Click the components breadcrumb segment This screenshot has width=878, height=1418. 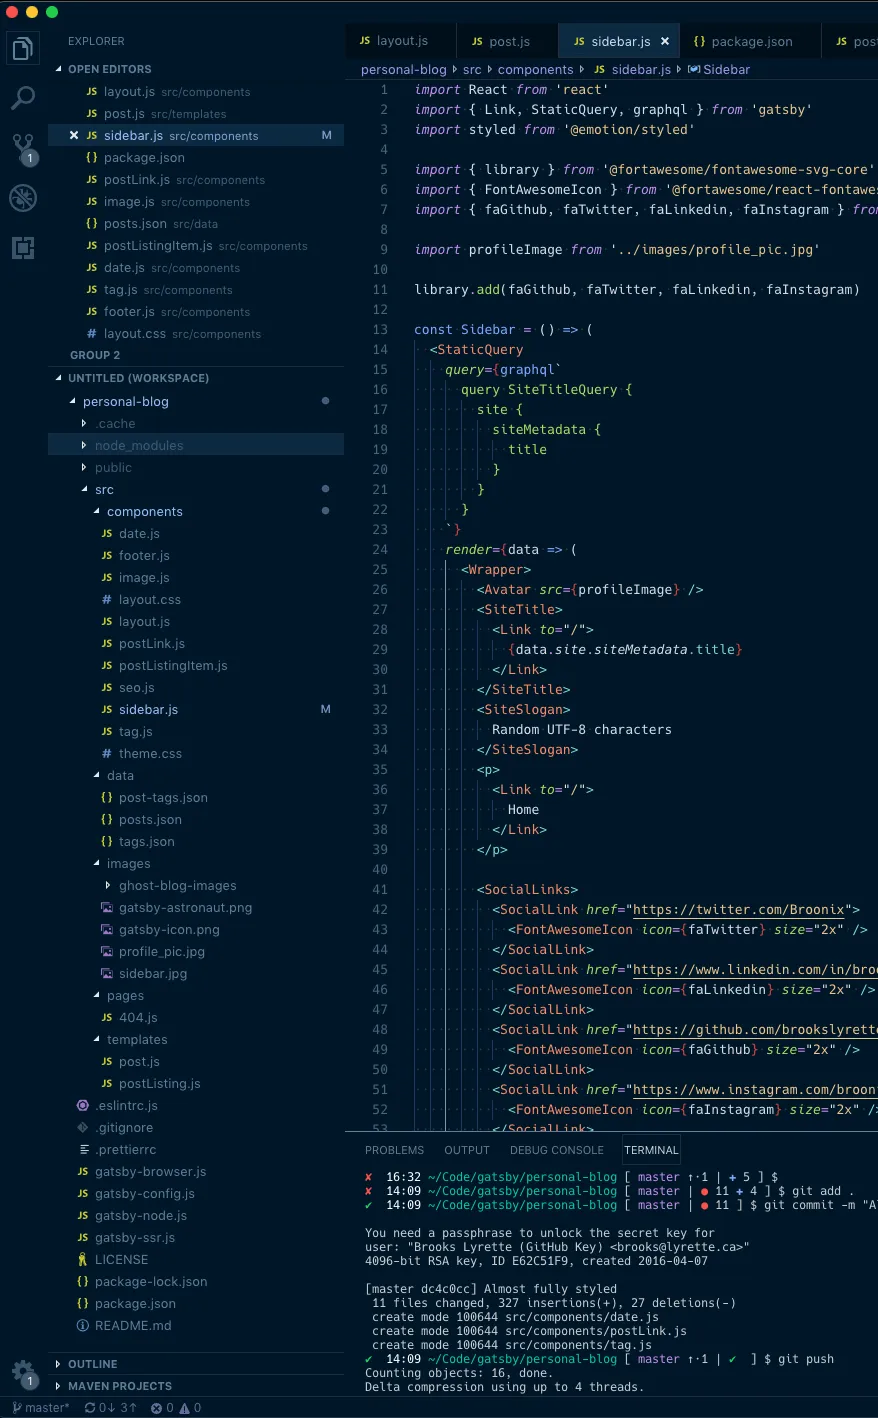[535, 70]
